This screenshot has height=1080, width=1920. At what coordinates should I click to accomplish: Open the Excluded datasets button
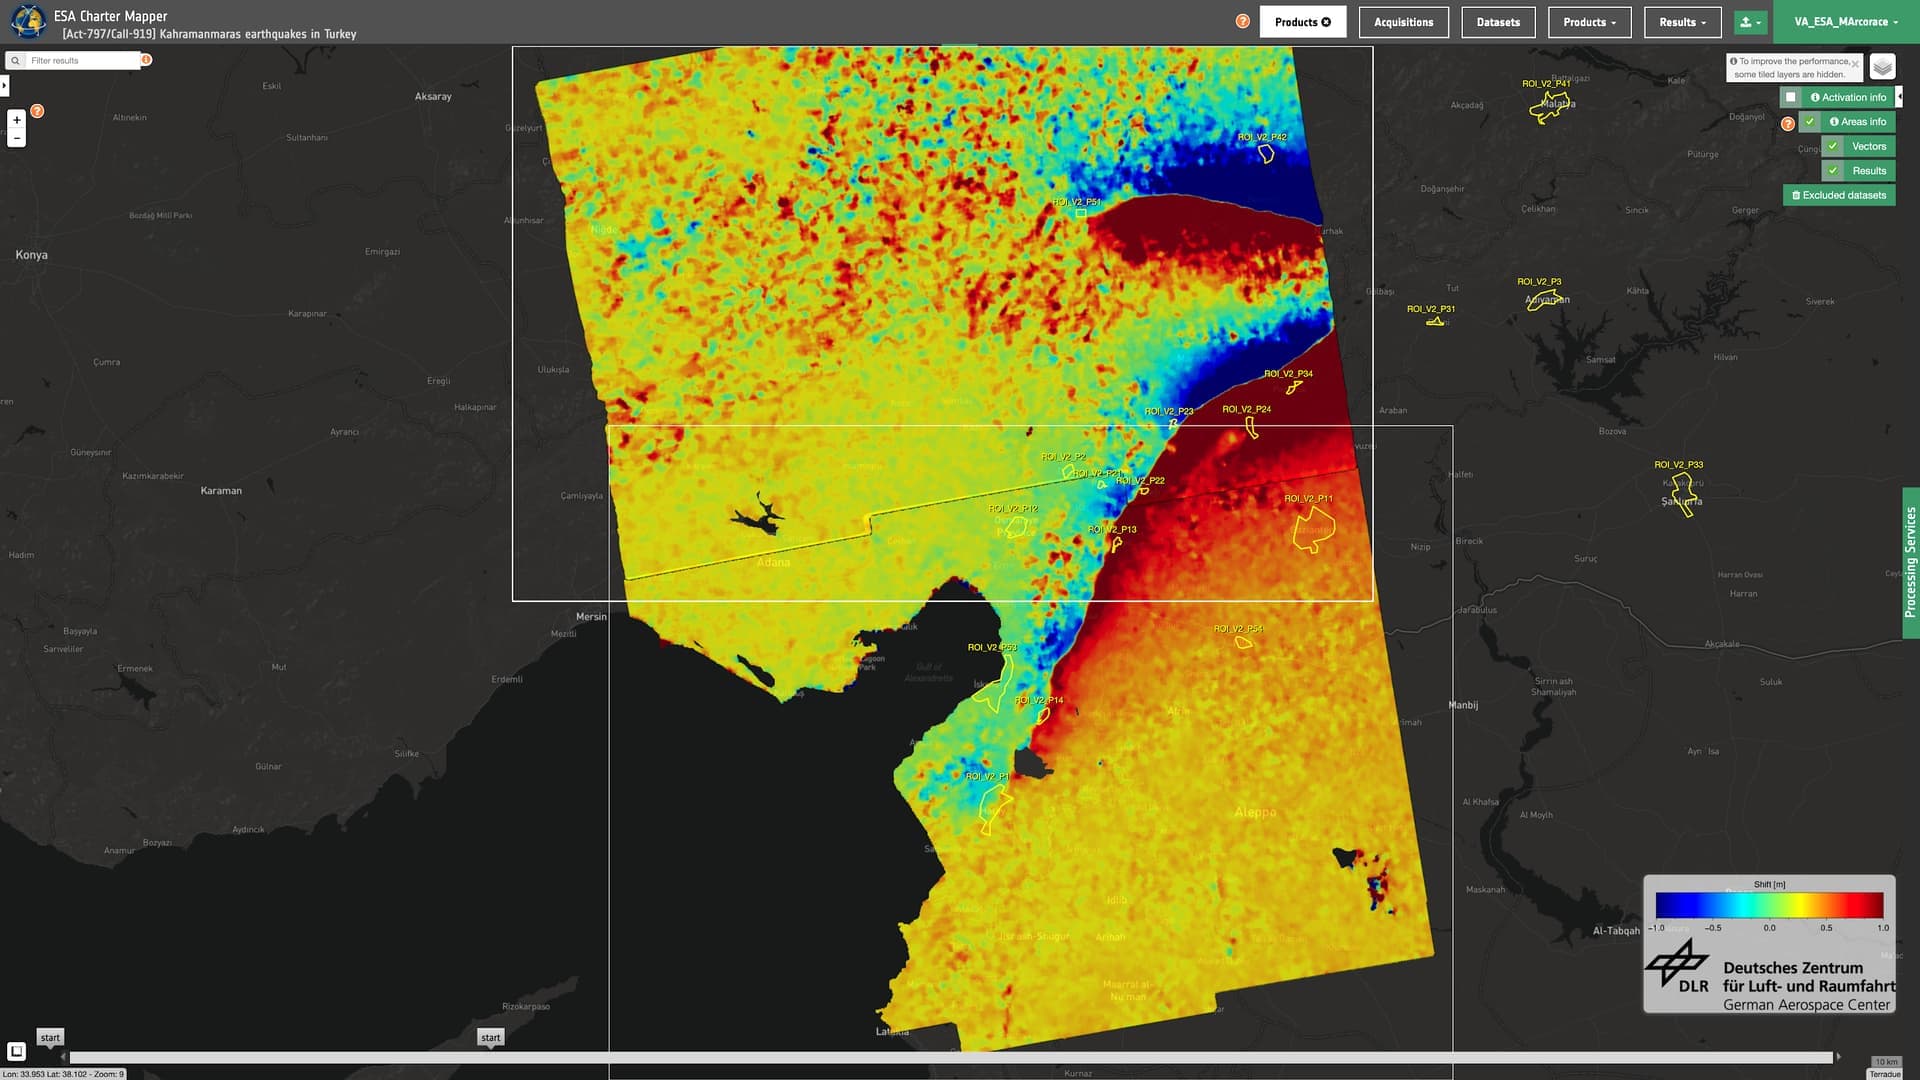(x=1838, y=196)
